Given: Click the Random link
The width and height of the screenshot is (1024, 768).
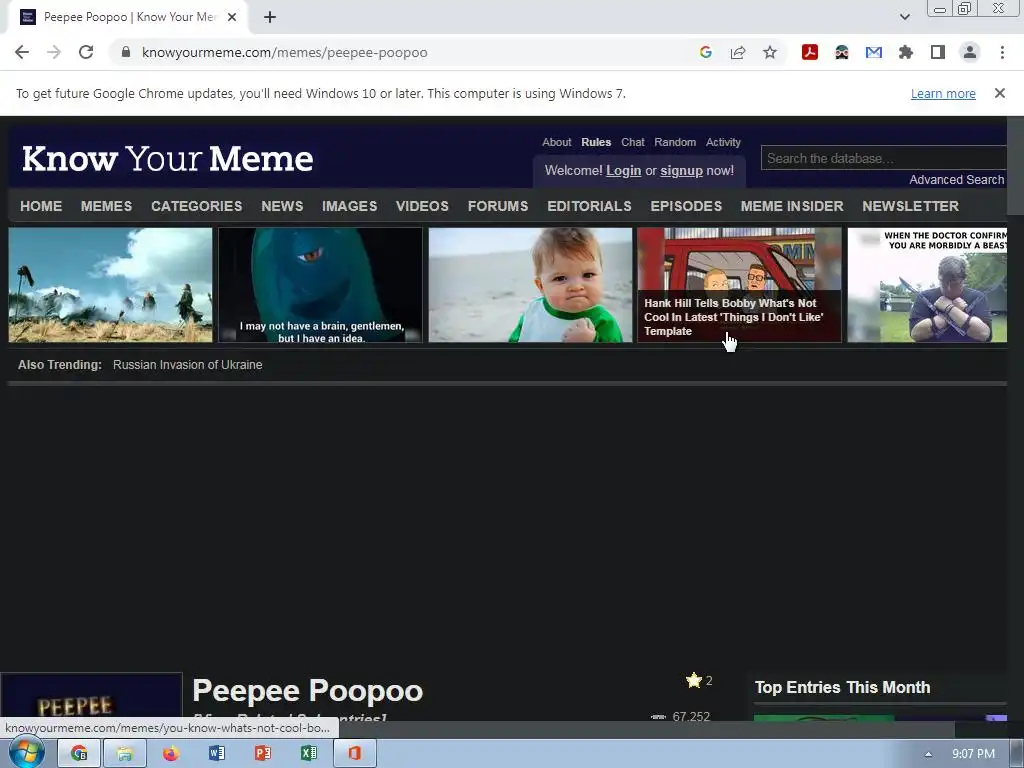Looking at the screenshot, I should click(x=675, y=142).
